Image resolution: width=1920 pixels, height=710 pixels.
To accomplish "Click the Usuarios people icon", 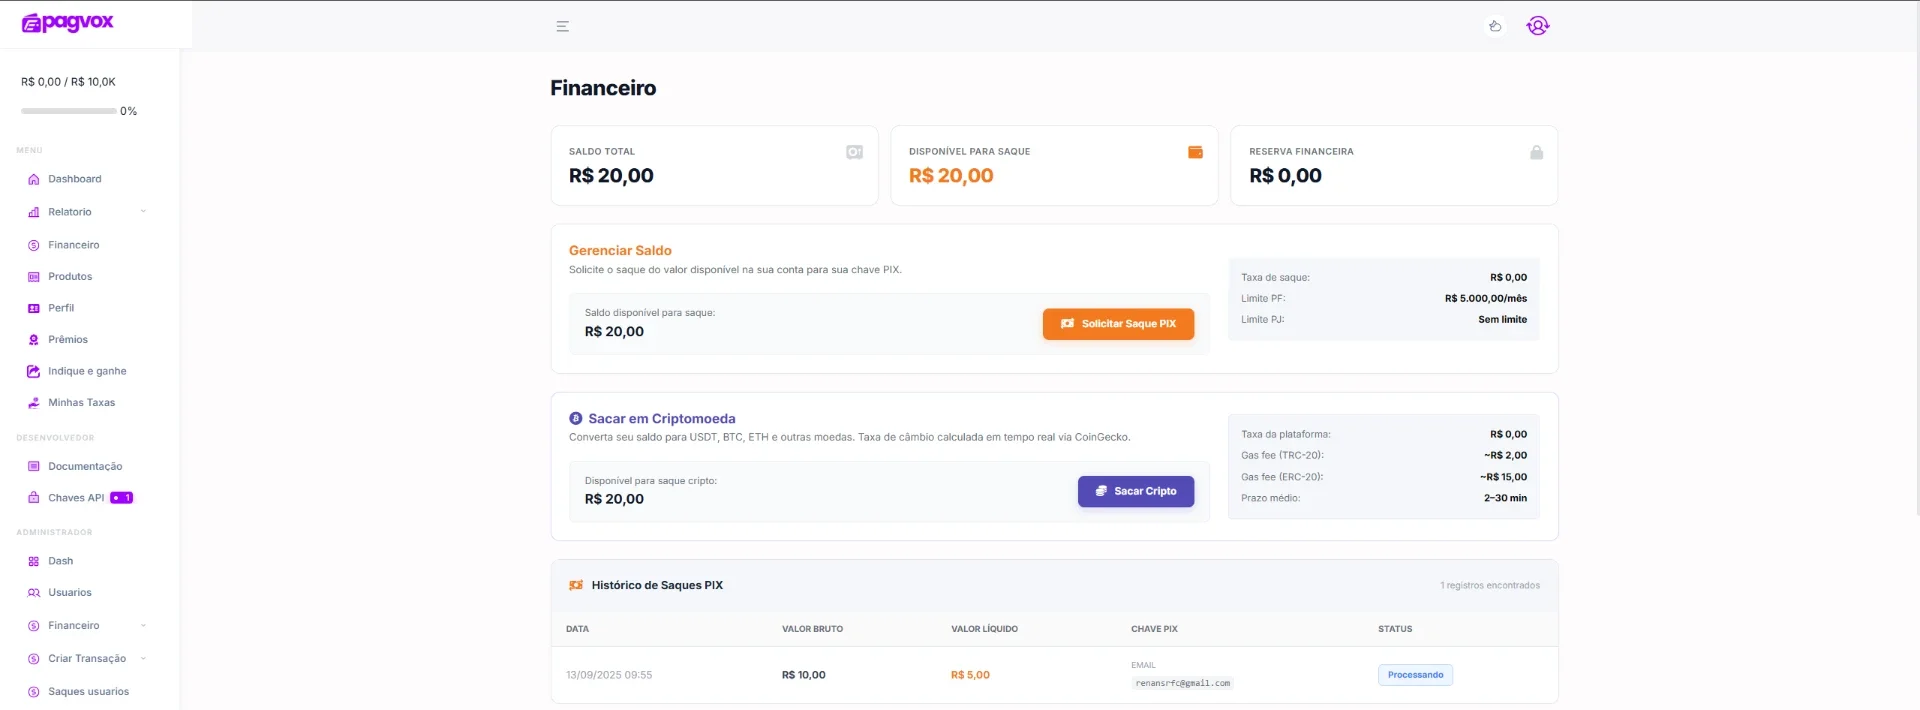I will [x=34, y=593].
